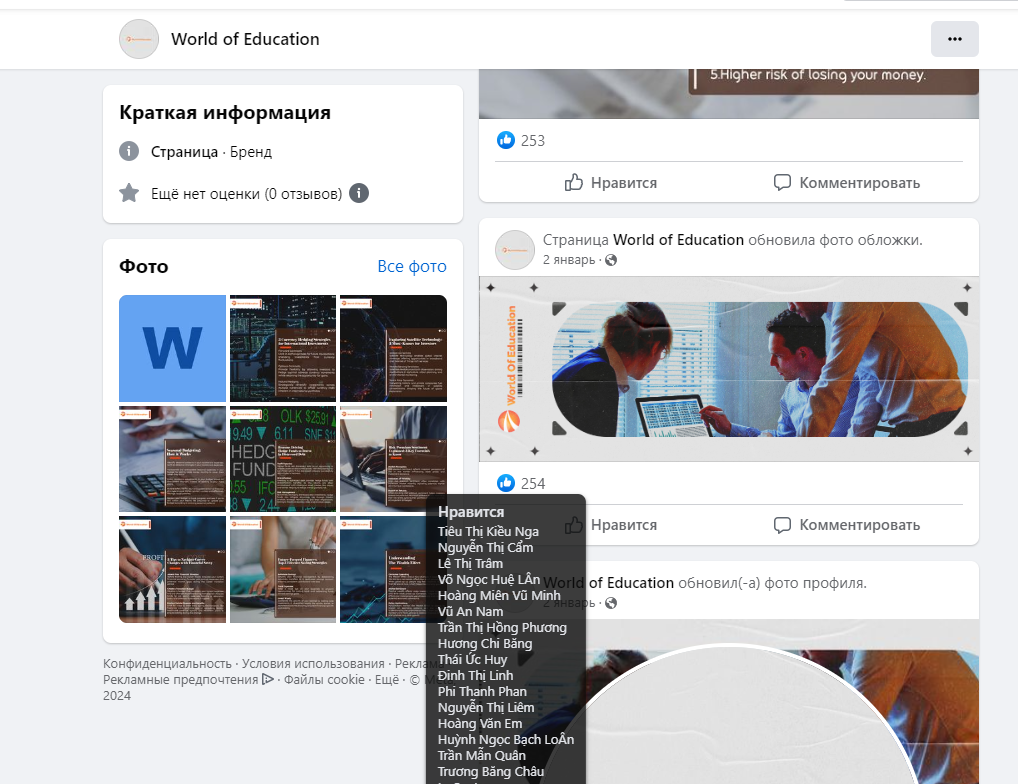
Task: Click the 253 reactions count
Action: (x=533, y=141)
